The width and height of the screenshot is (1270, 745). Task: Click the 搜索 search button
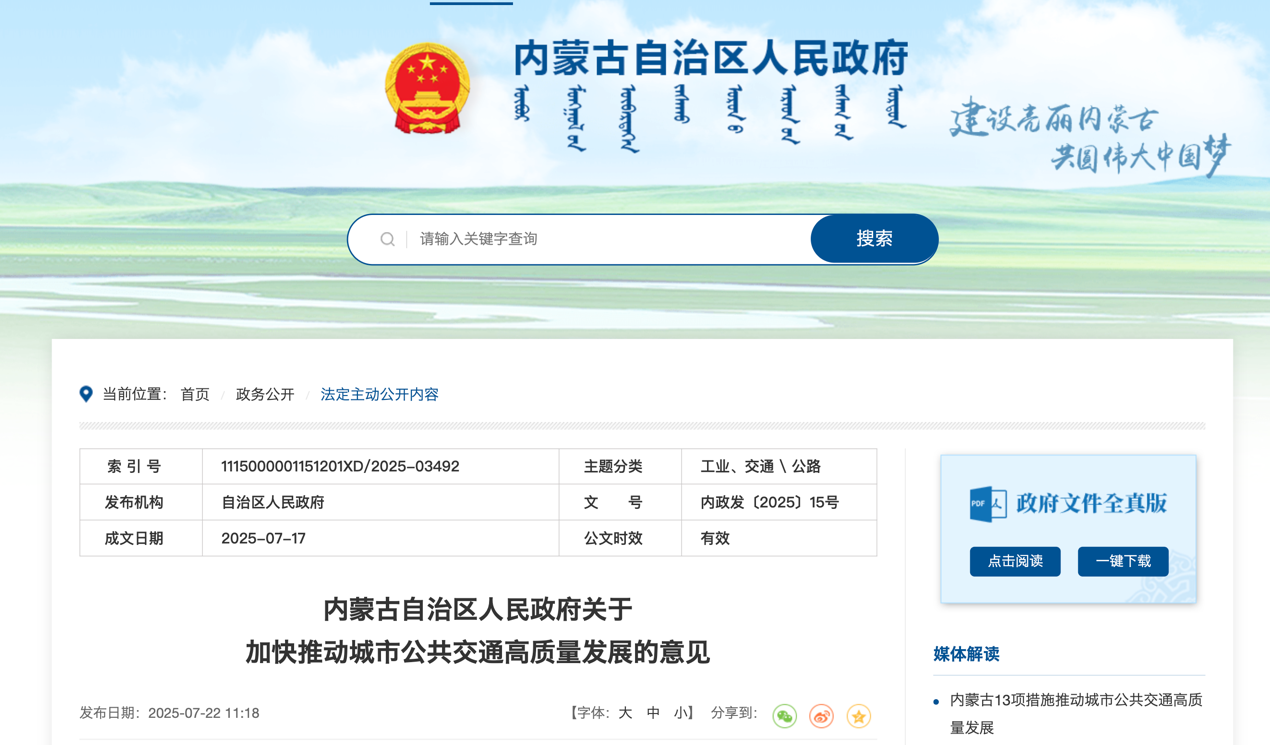tap(874, 239)
